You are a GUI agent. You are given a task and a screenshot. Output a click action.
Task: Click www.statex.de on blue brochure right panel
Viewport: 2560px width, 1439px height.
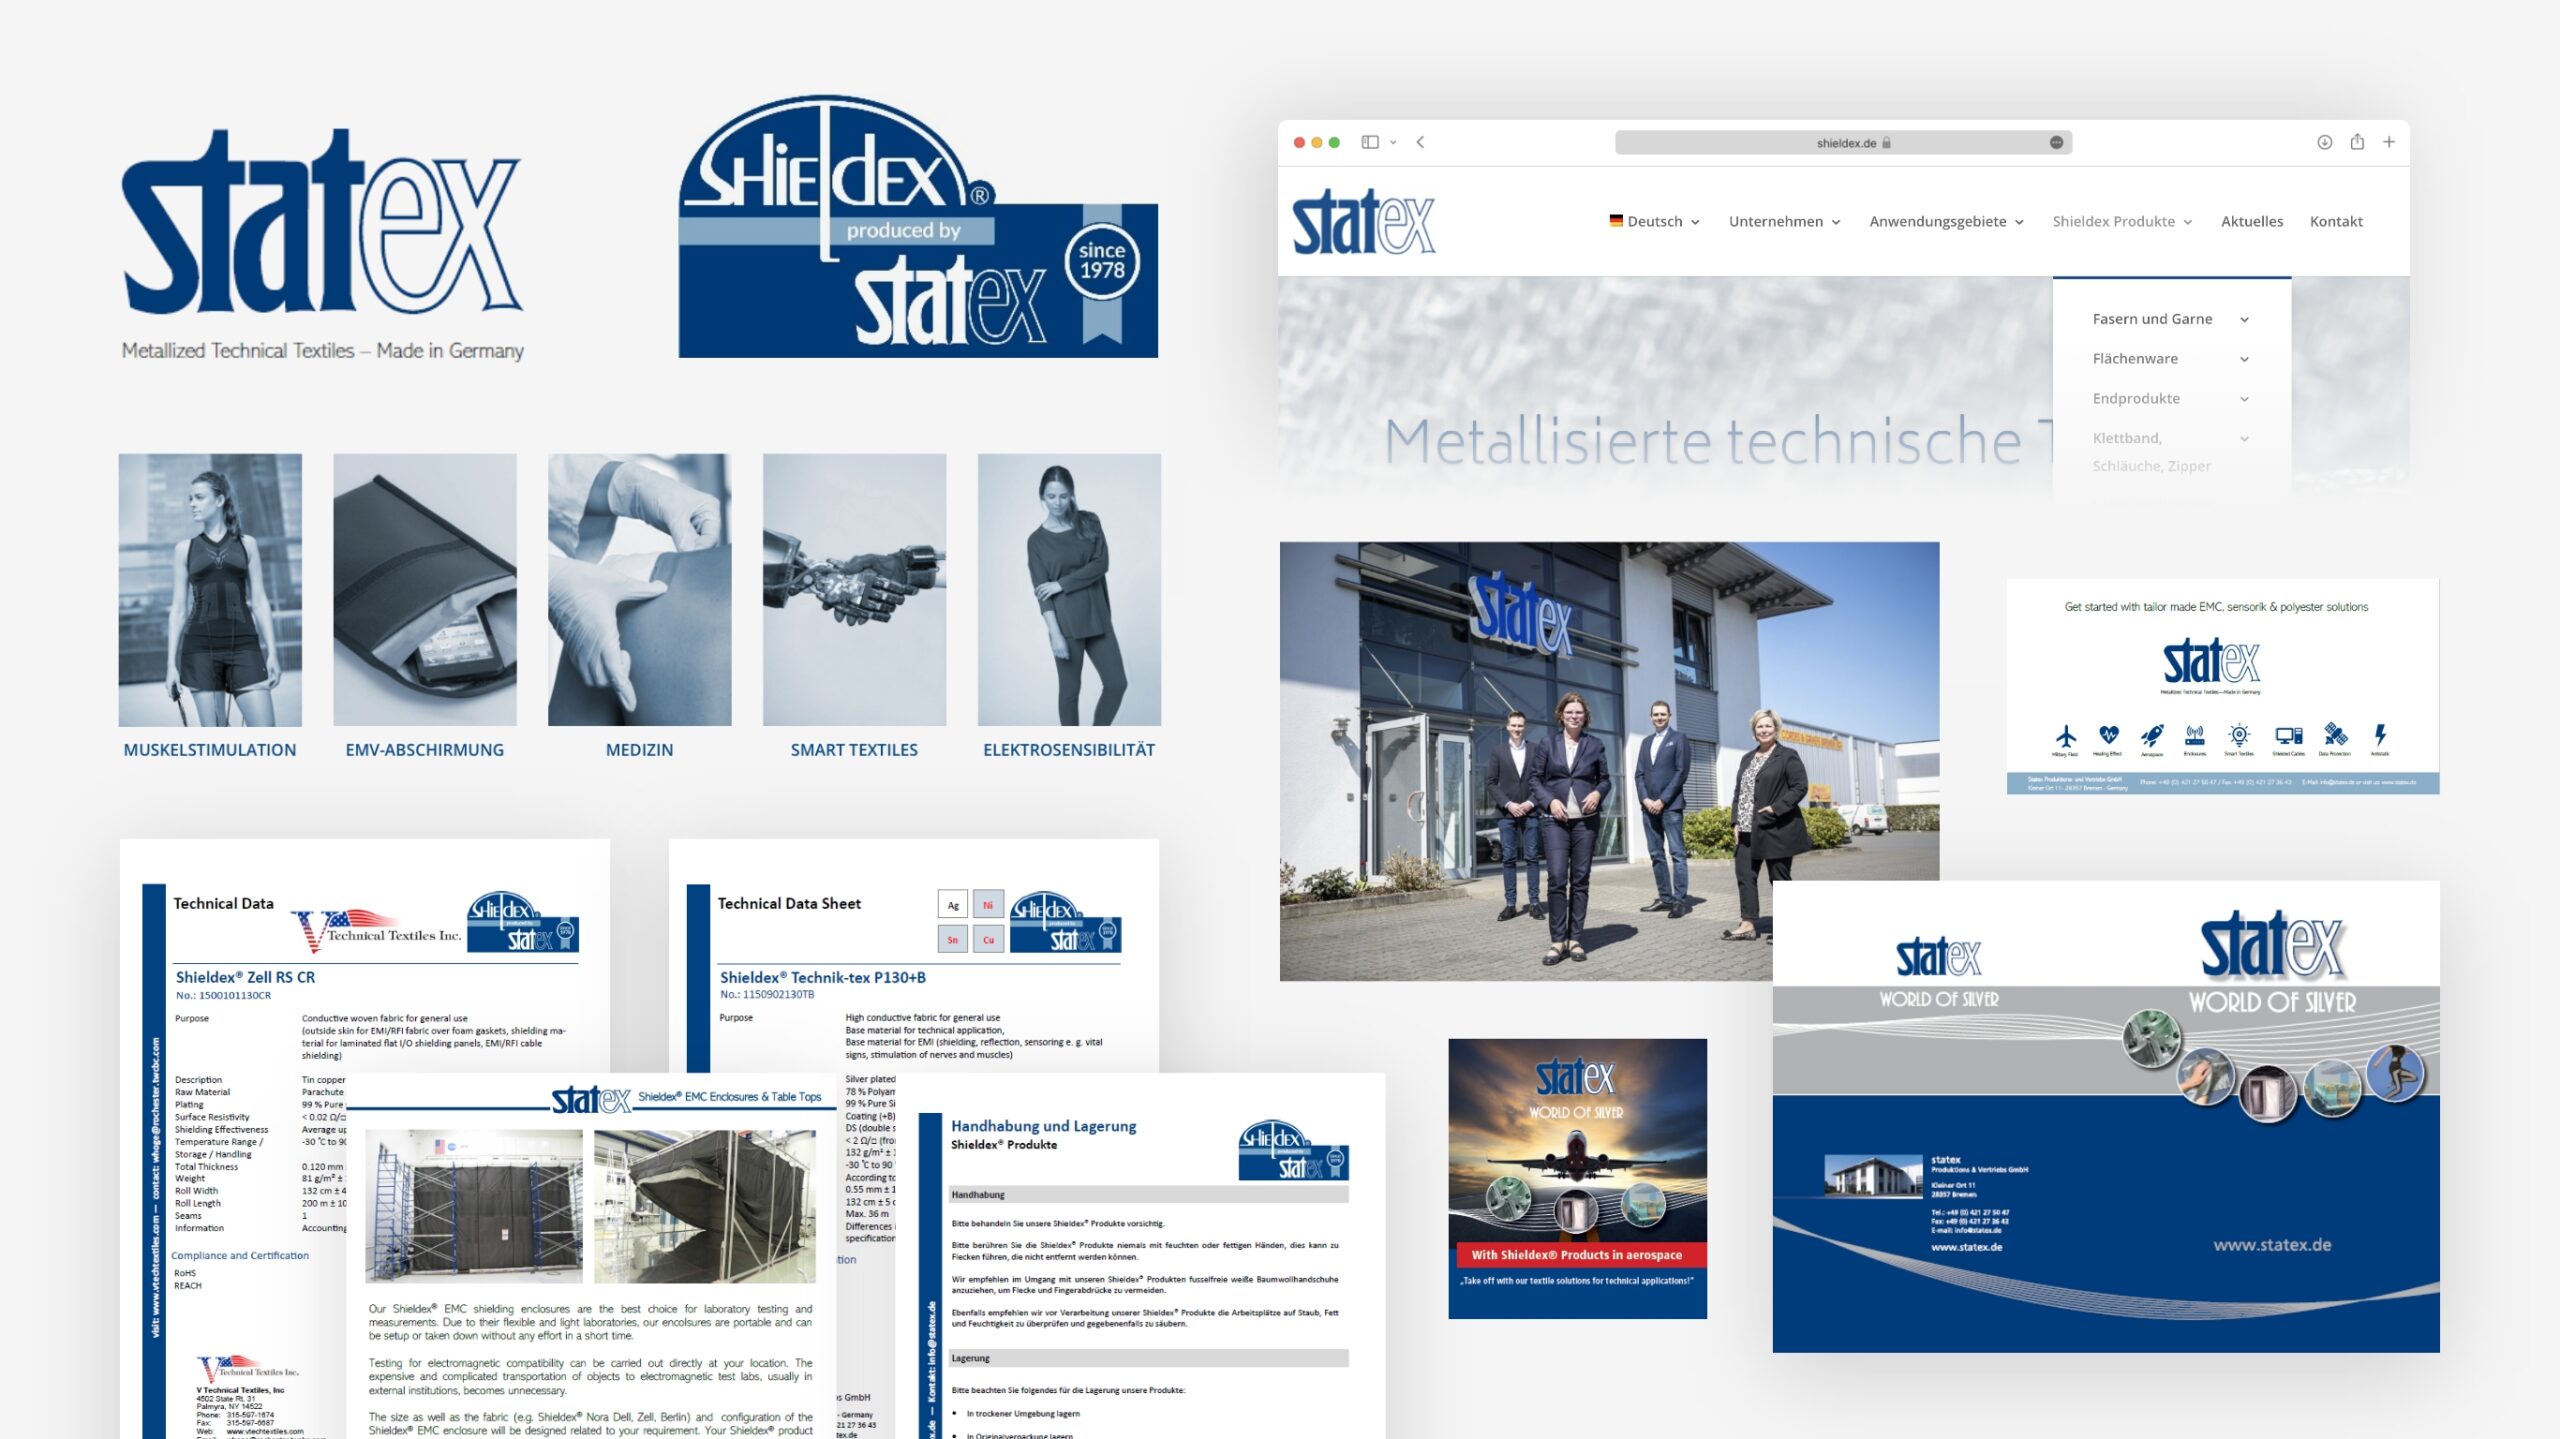pyautogui.click(x=2271, y=1245)
